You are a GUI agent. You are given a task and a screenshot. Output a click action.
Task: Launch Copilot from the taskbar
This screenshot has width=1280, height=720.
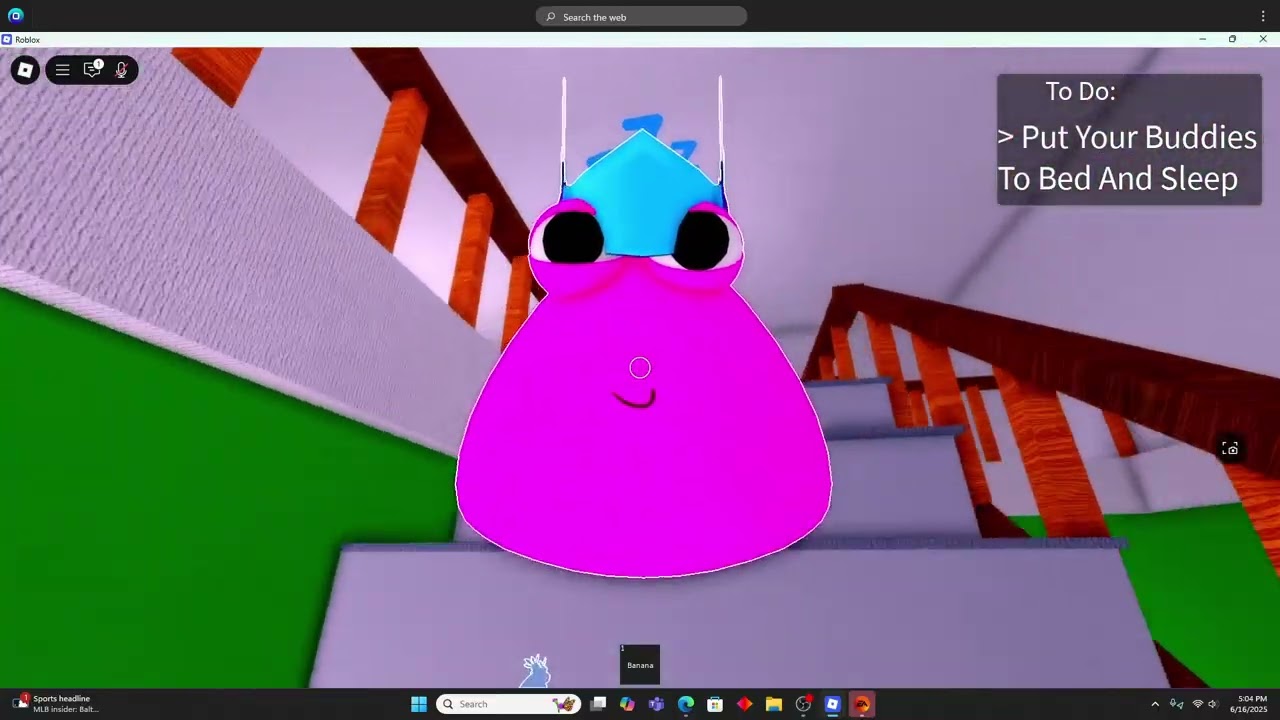point(627,704)
